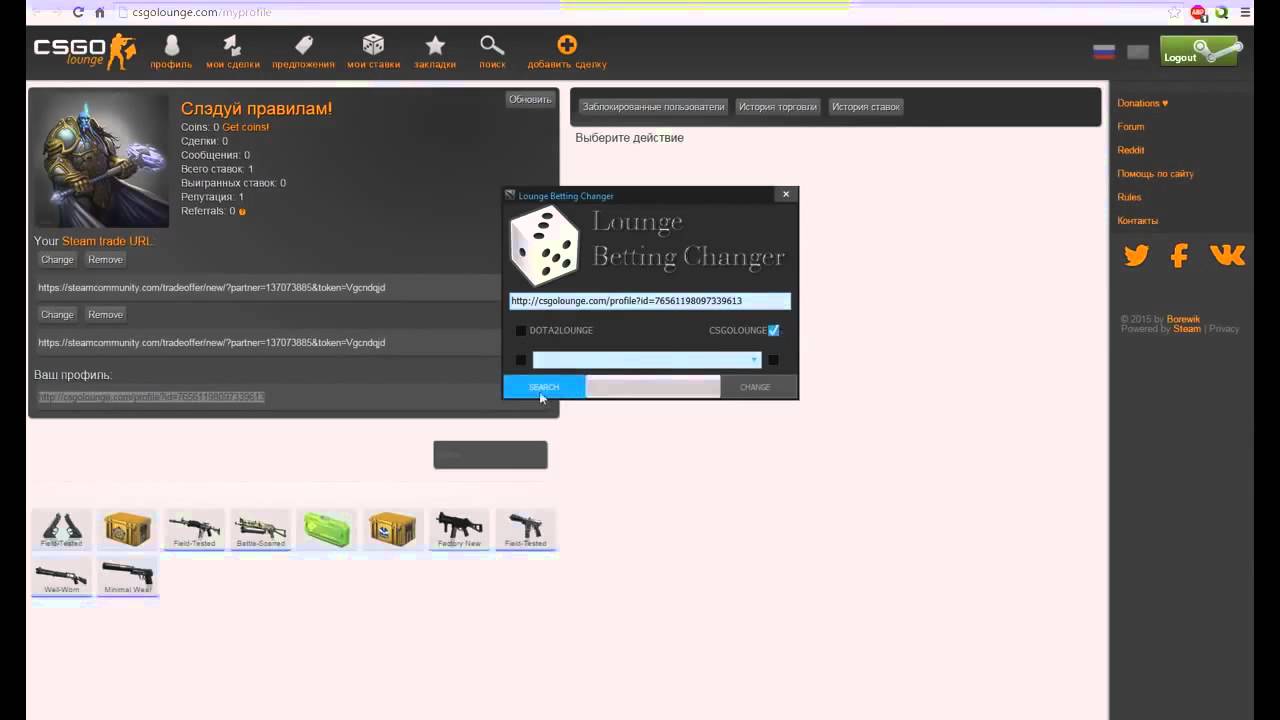Open the browser hamburger menu
Viewport: 1280px width, 720px height.
tap(1247, 12)
